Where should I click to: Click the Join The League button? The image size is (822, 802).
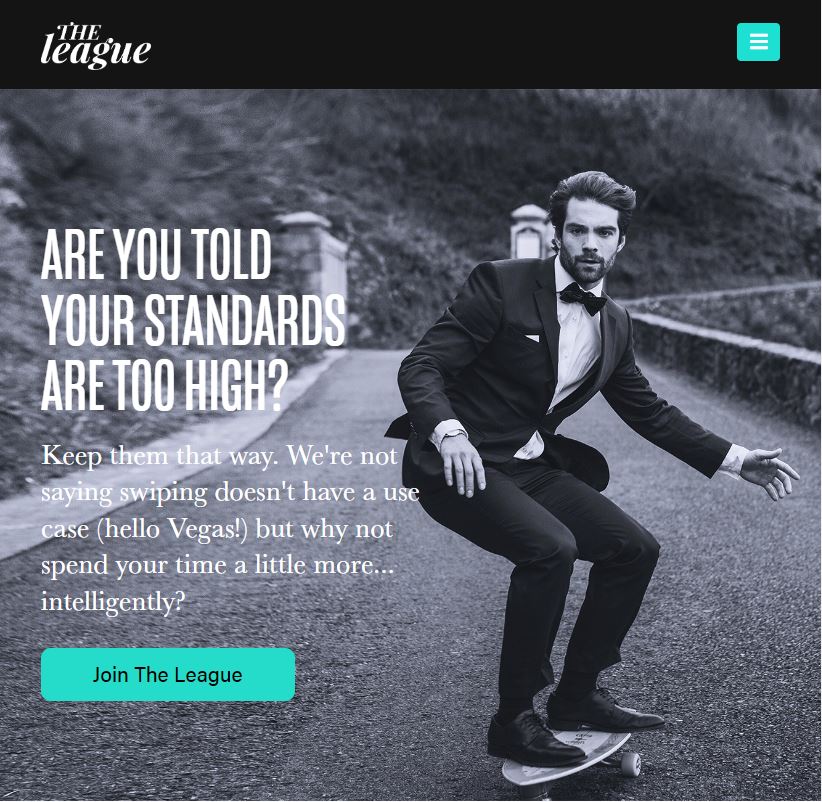click(168, 675)
